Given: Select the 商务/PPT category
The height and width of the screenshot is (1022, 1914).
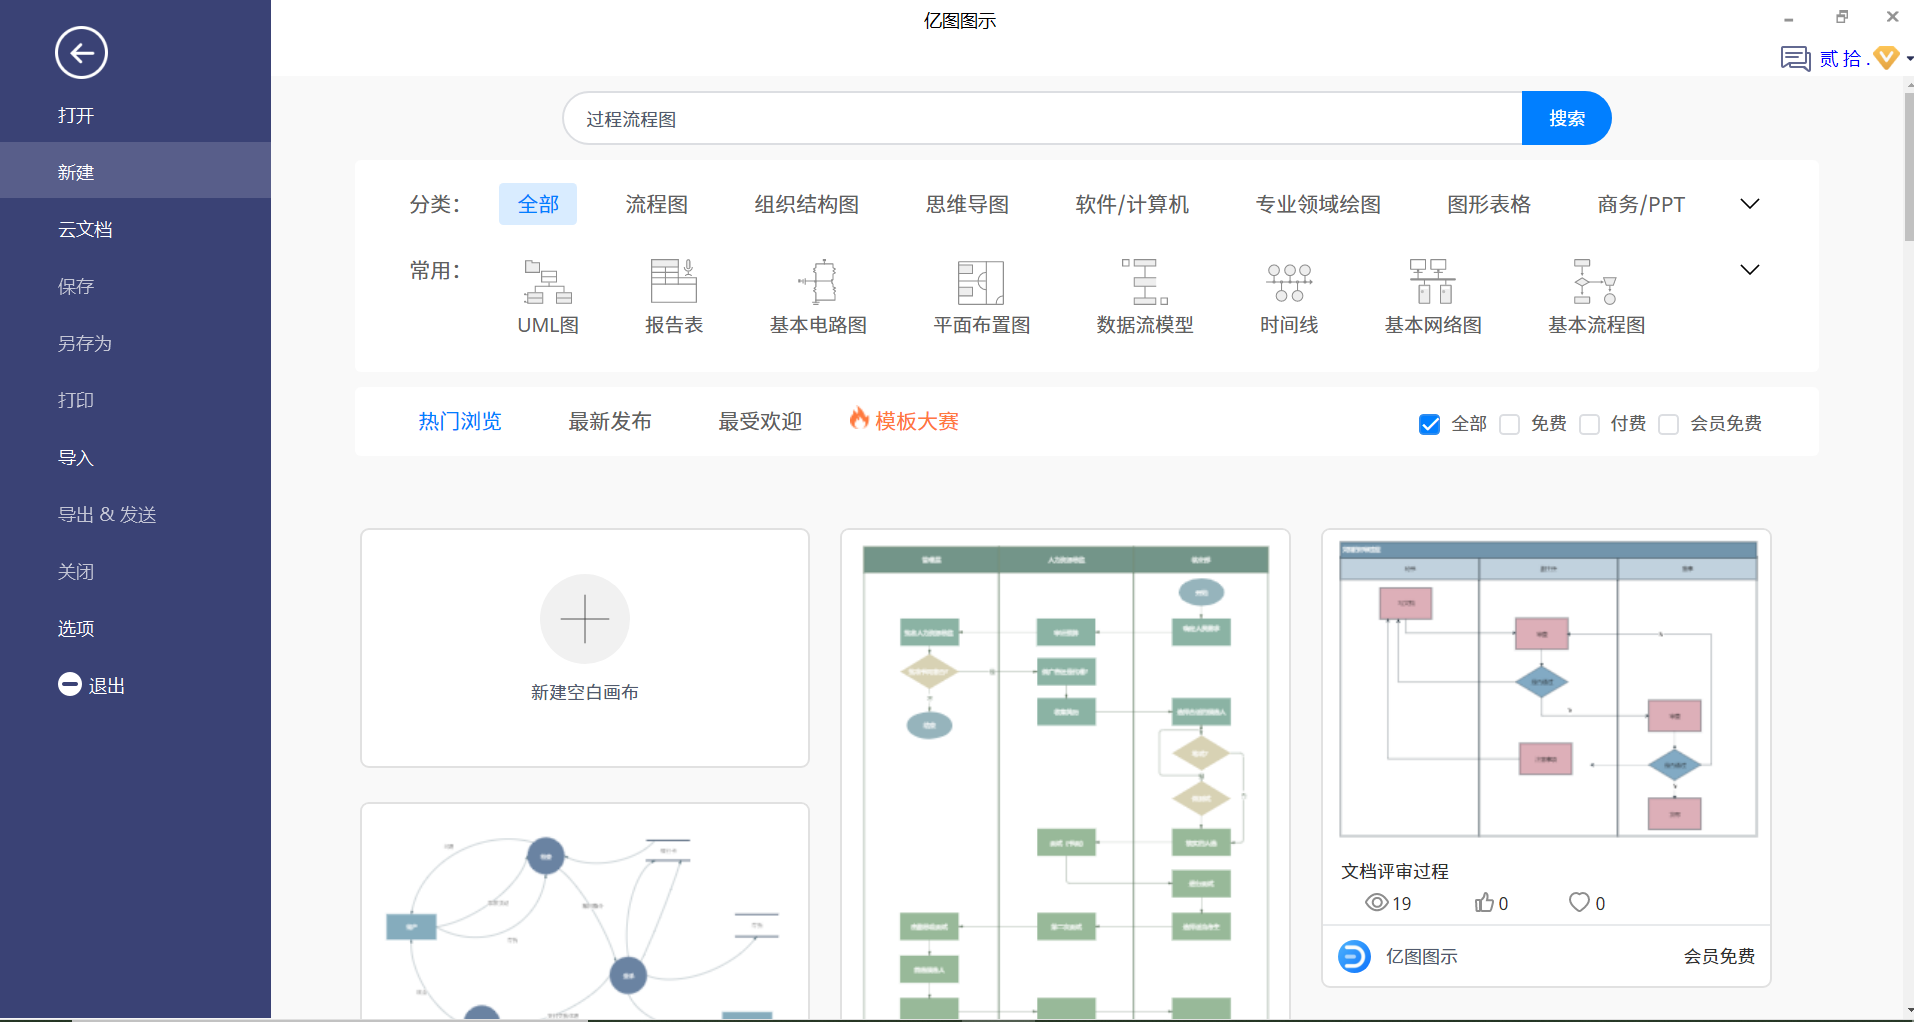Looking at the screenshot, I should click(1641, 204).
